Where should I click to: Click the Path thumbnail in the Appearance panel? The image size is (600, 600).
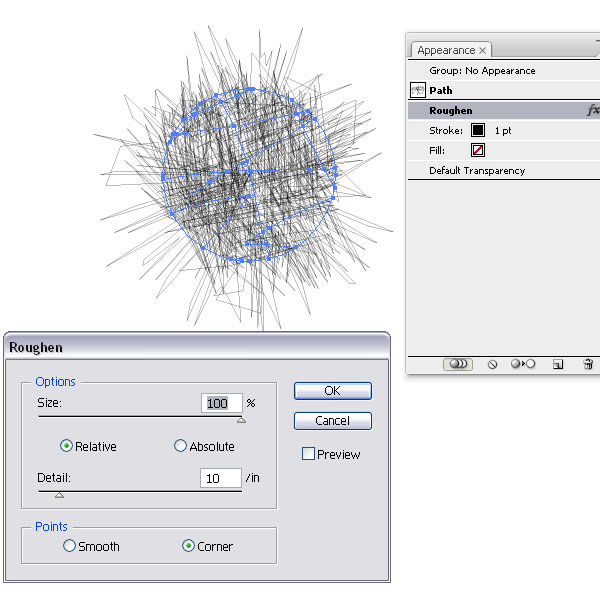pos(418,91)
